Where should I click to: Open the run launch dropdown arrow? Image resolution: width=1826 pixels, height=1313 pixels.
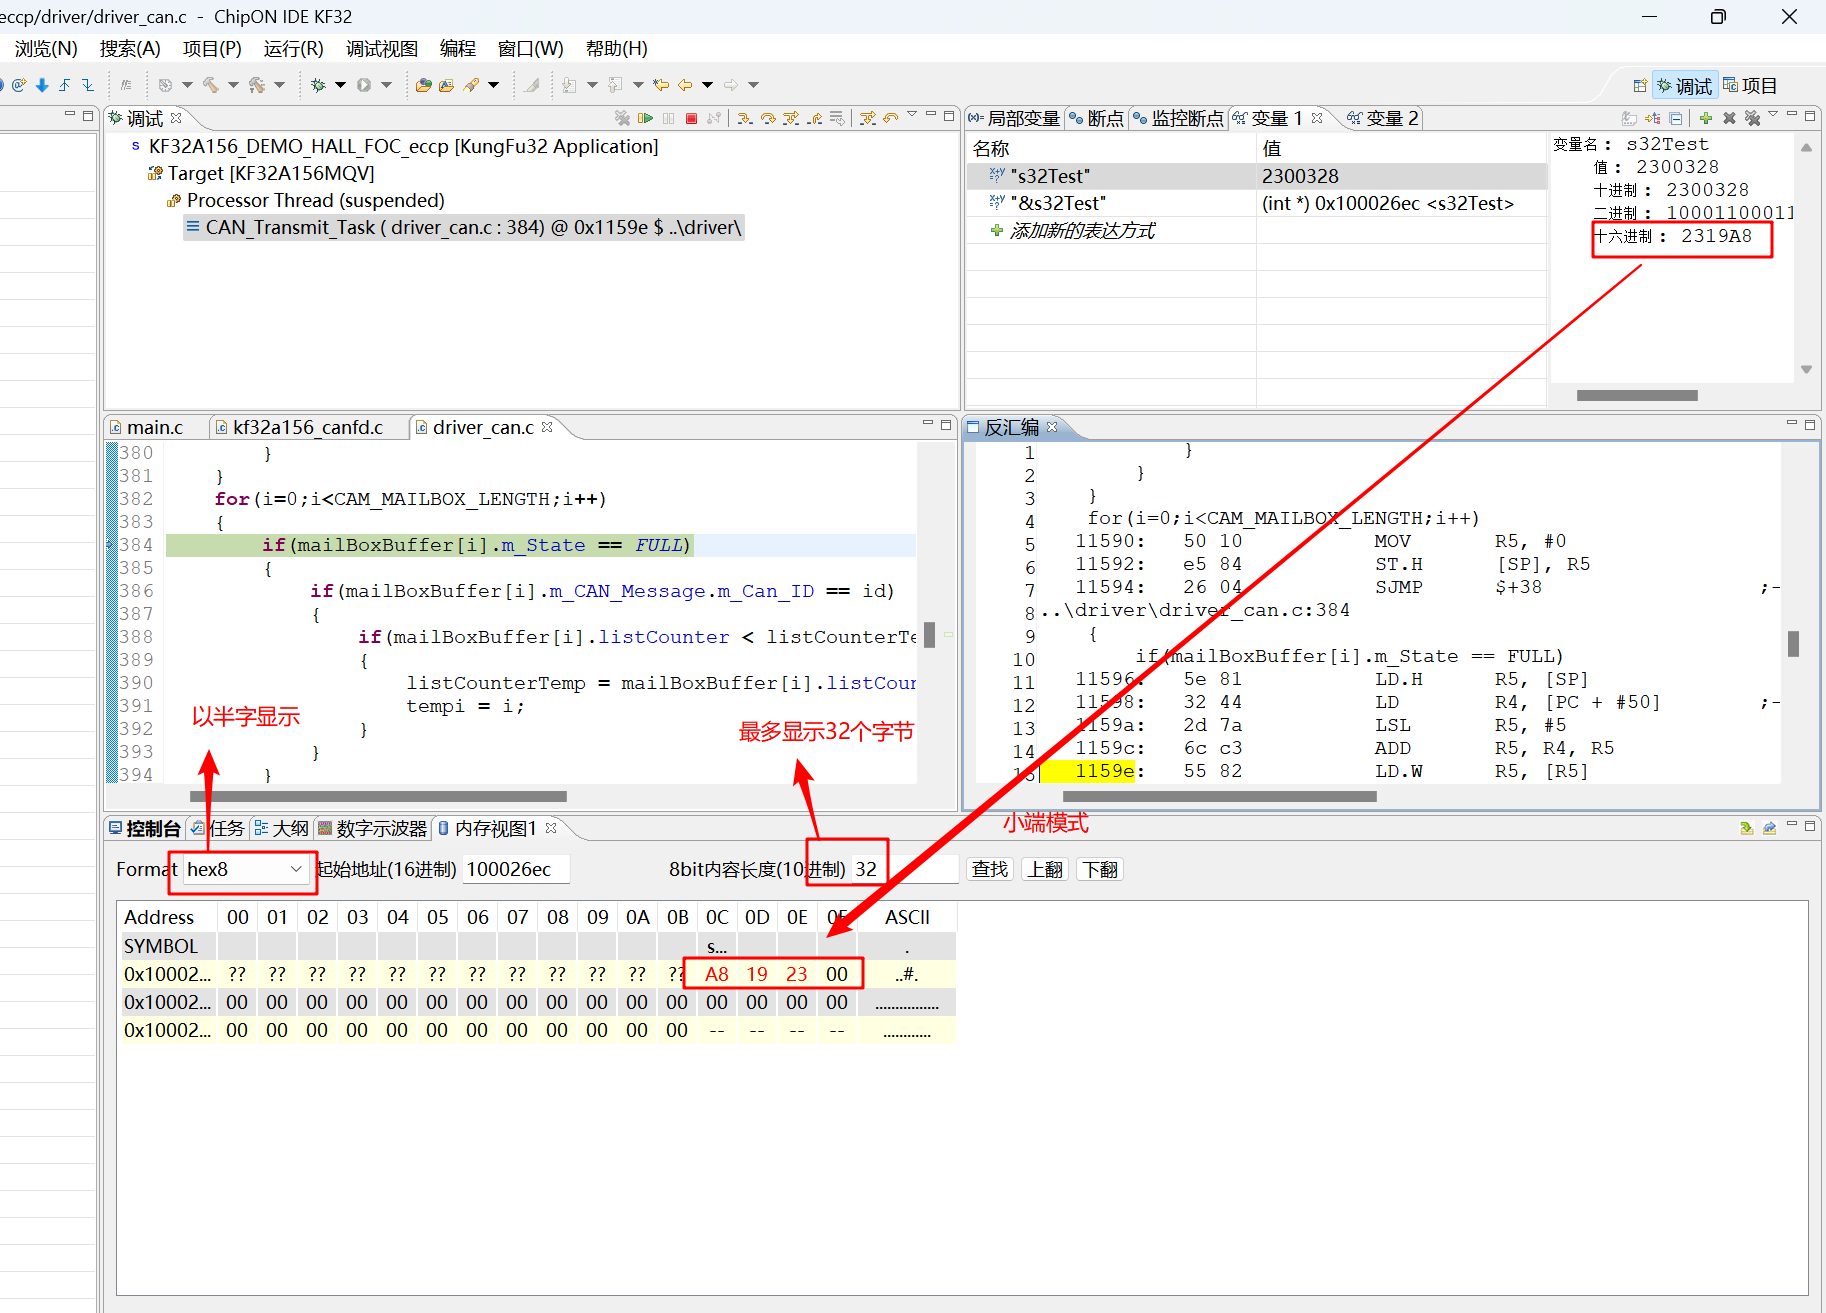pos(386,85)
